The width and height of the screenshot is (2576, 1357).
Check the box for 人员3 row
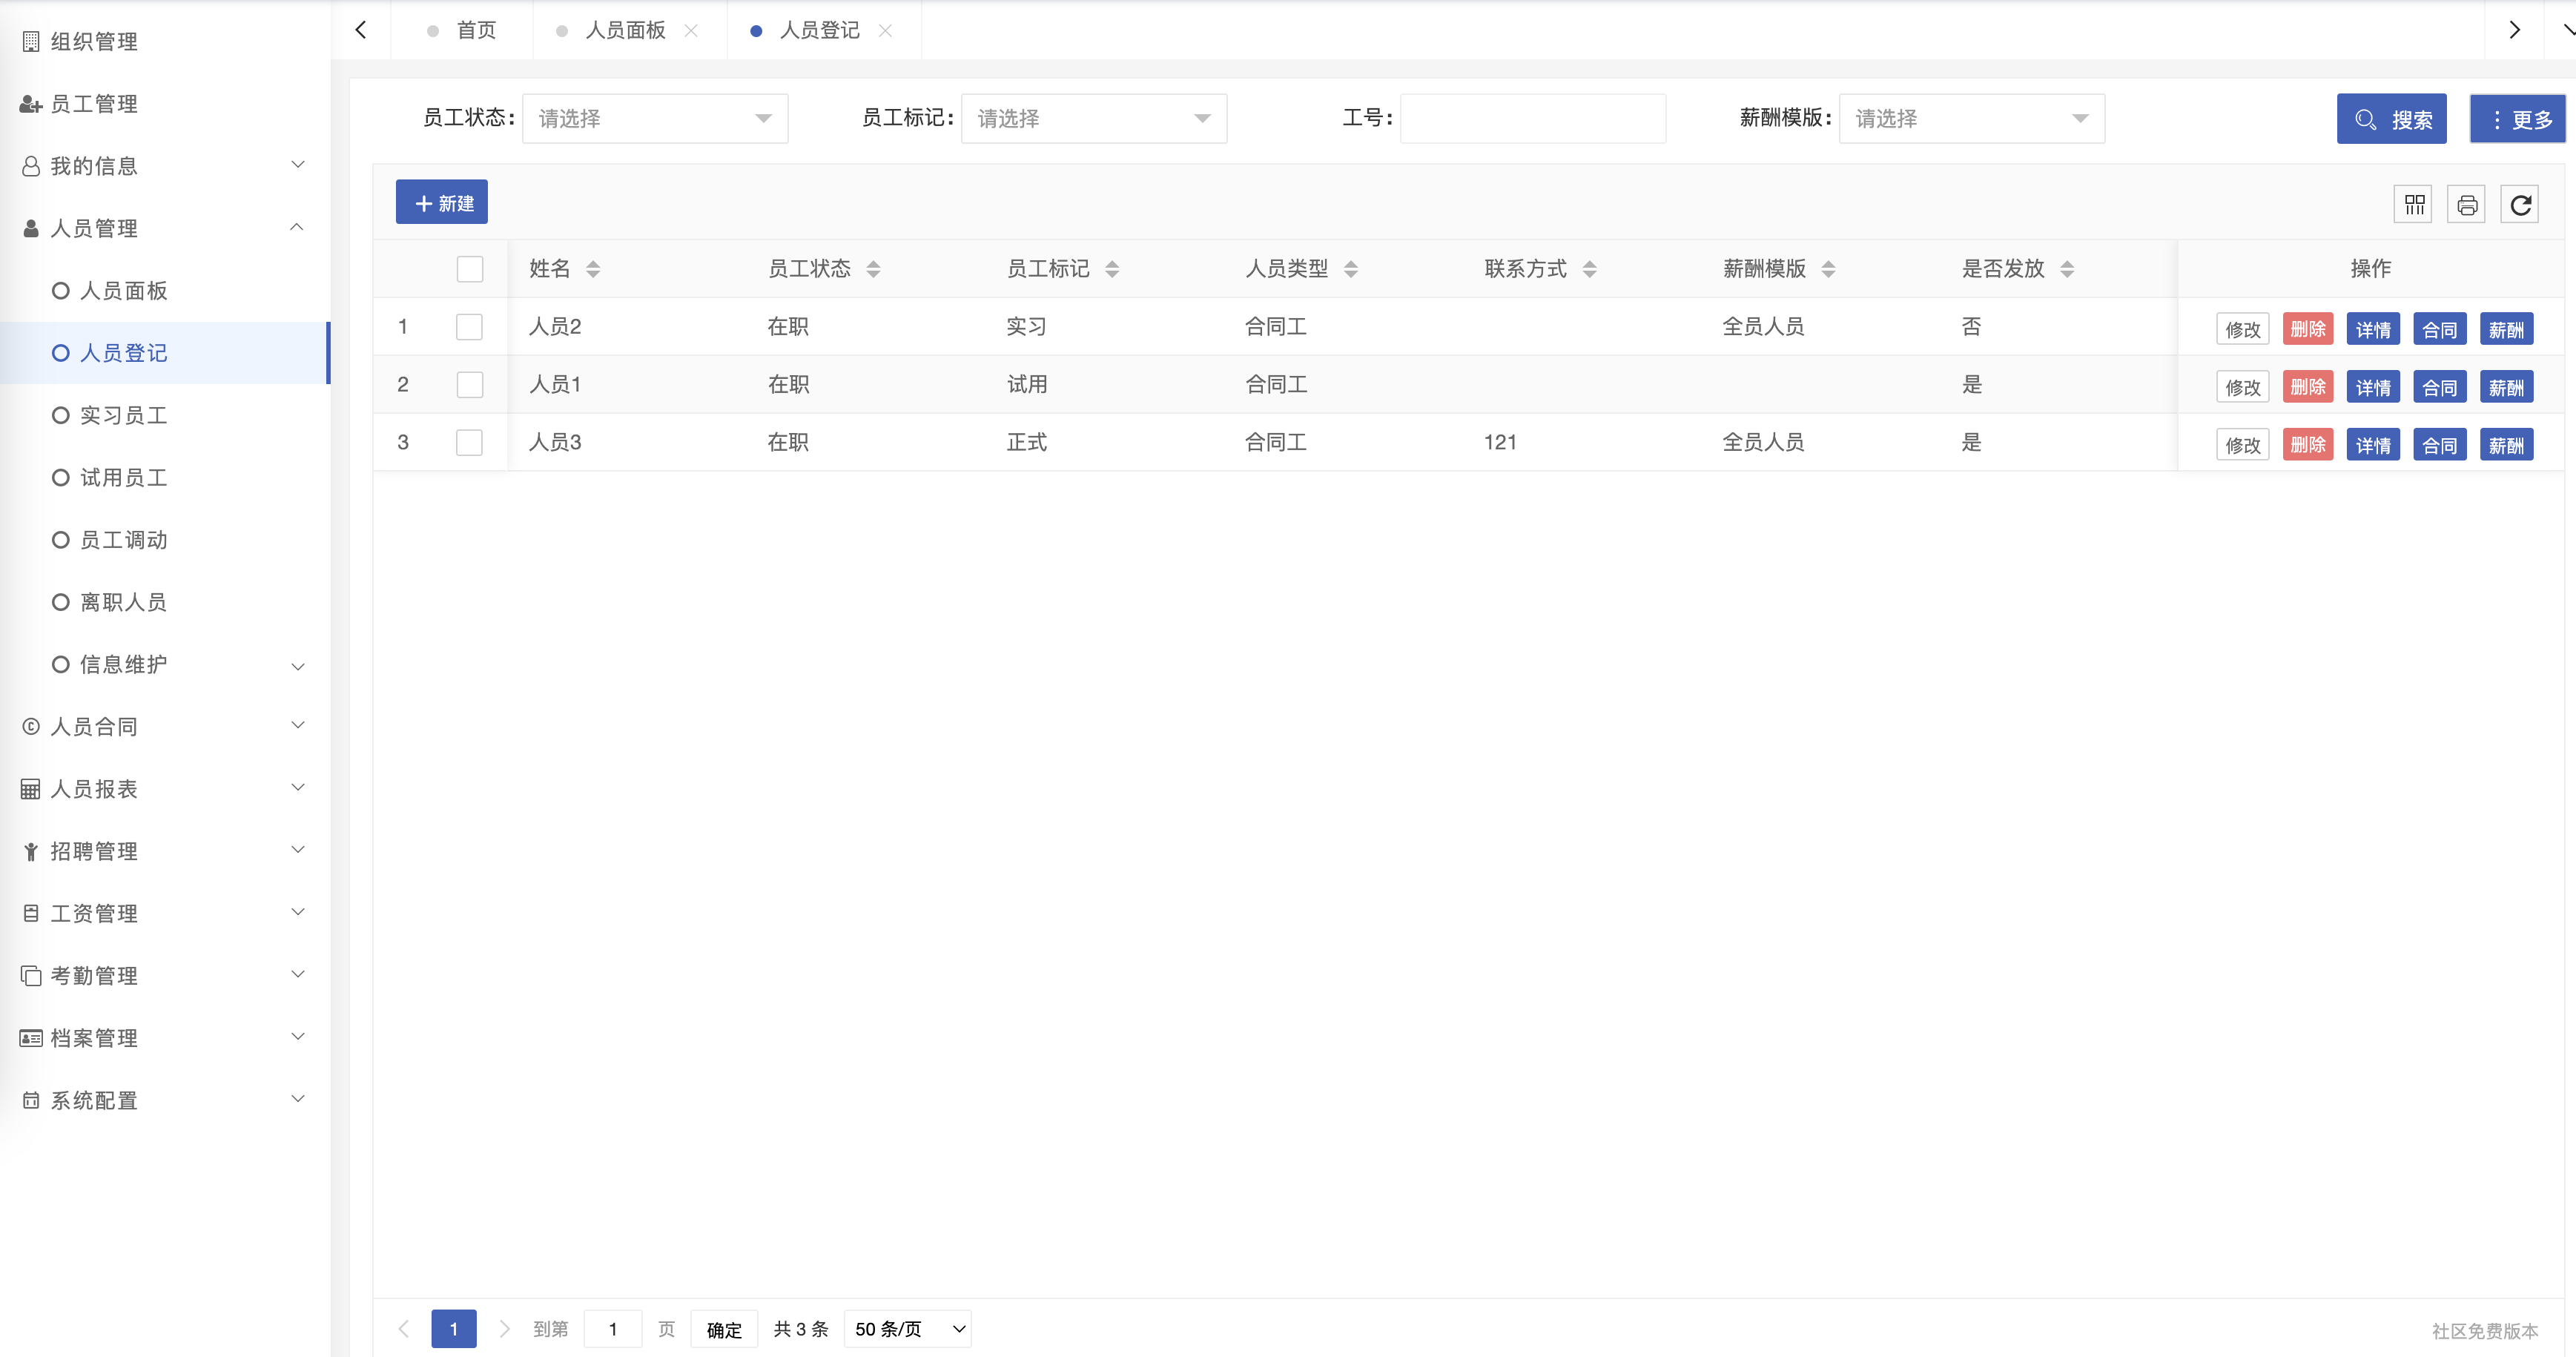(470, 443)
